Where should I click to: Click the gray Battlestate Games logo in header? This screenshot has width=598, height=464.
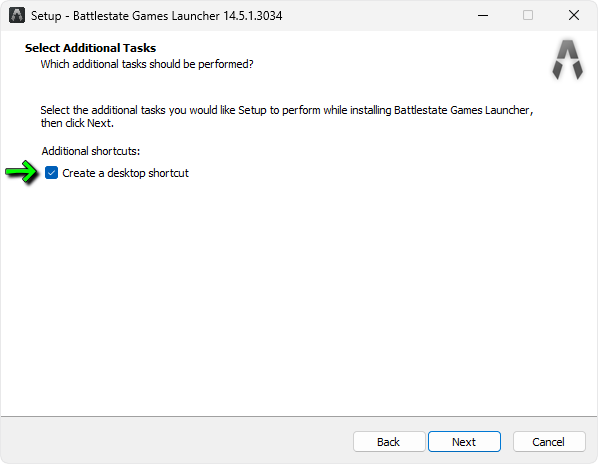click(567, 59)
